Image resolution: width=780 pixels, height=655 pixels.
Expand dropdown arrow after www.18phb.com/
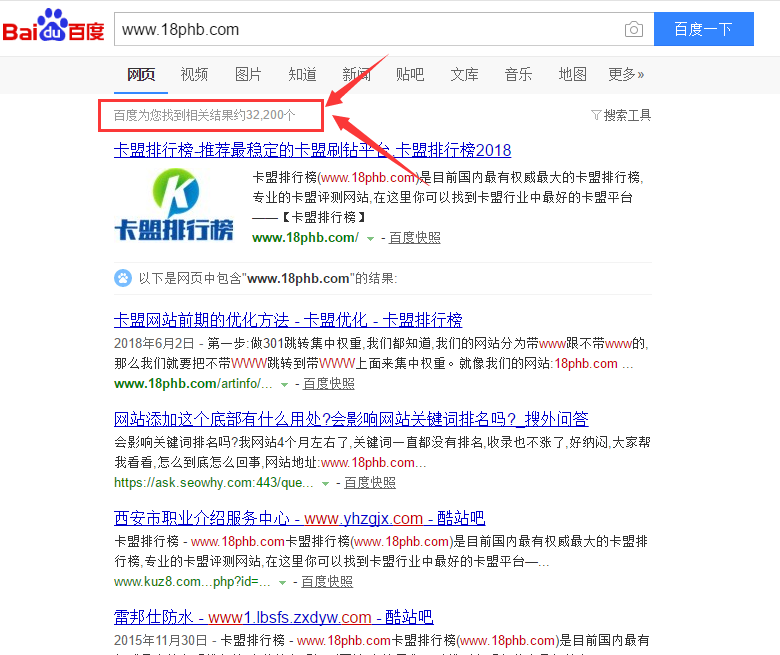click(370, 239)
